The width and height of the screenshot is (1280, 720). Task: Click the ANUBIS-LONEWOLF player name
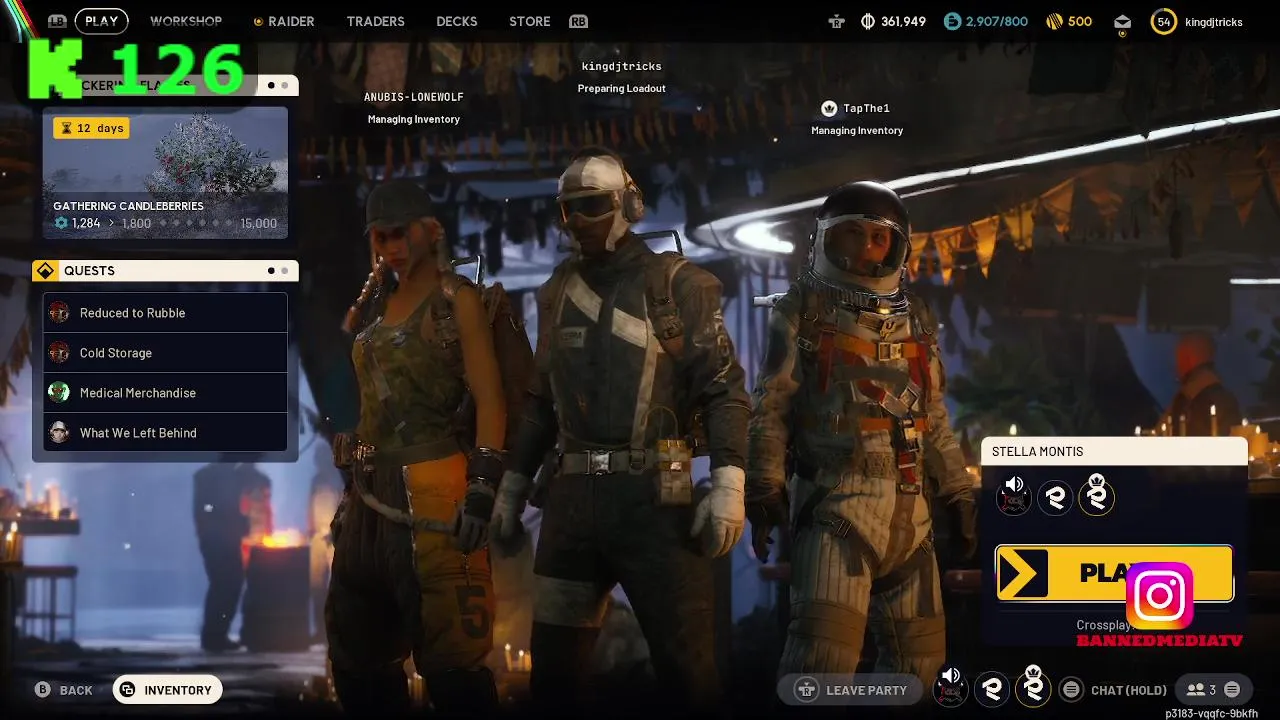414,97
